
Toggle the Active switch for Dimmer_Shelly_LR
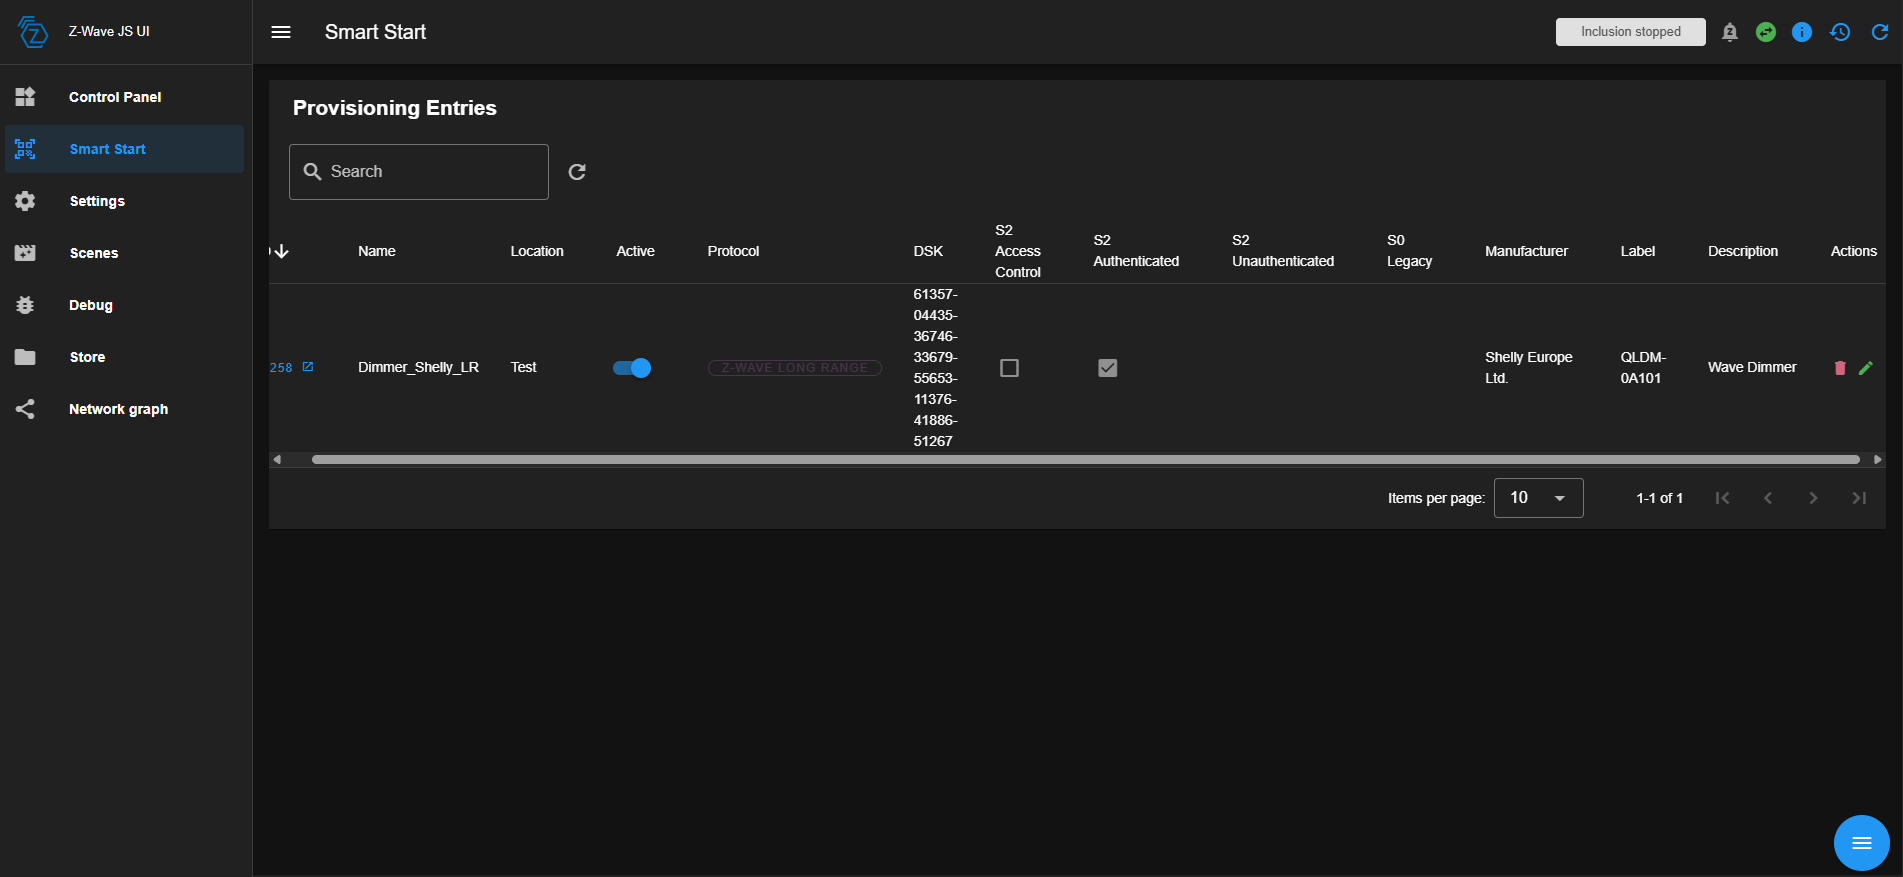click(632, 368)
